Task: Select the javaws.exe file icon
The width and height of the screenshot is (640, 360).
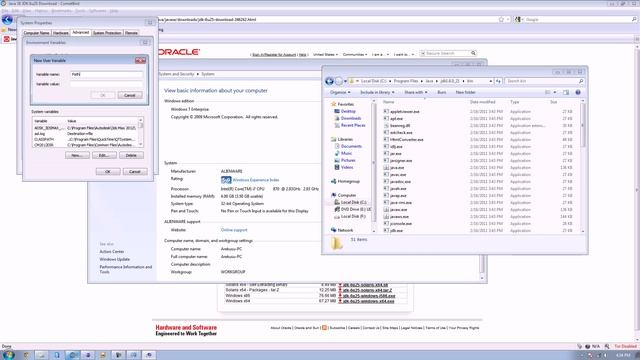Action: 386,216
